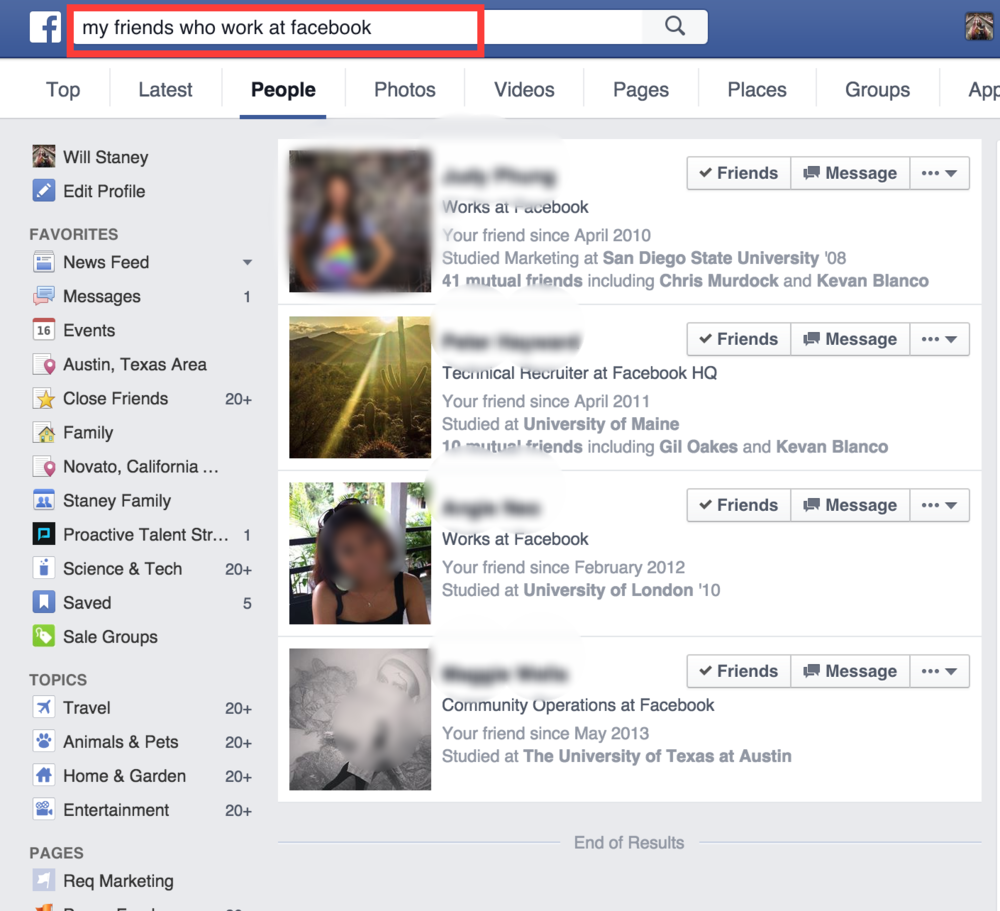Message the Technical Recruiter at Facebook HQ

pyautogui.click(x=850, y=339)
